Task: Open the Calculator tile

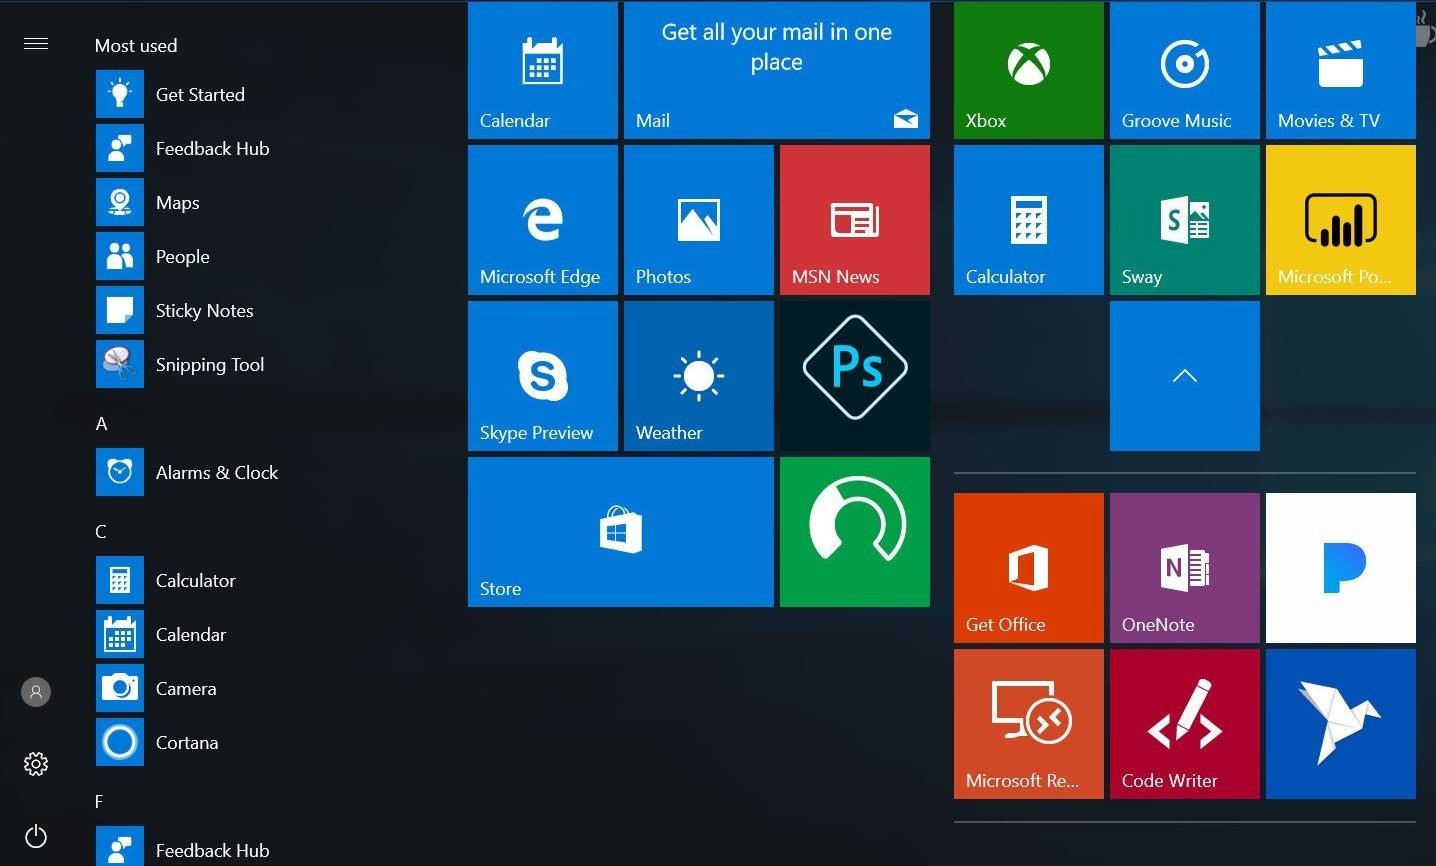Action: point(1029,220)
